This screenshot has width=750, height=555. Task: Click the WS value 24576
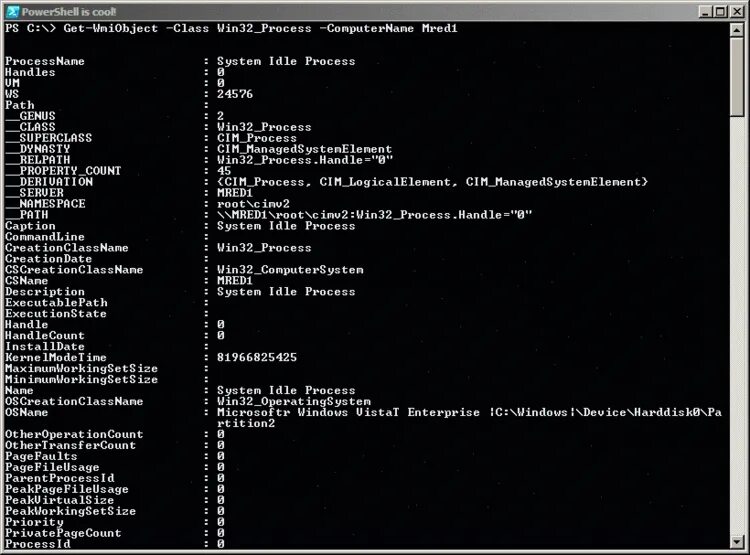[x=235, y=94]
